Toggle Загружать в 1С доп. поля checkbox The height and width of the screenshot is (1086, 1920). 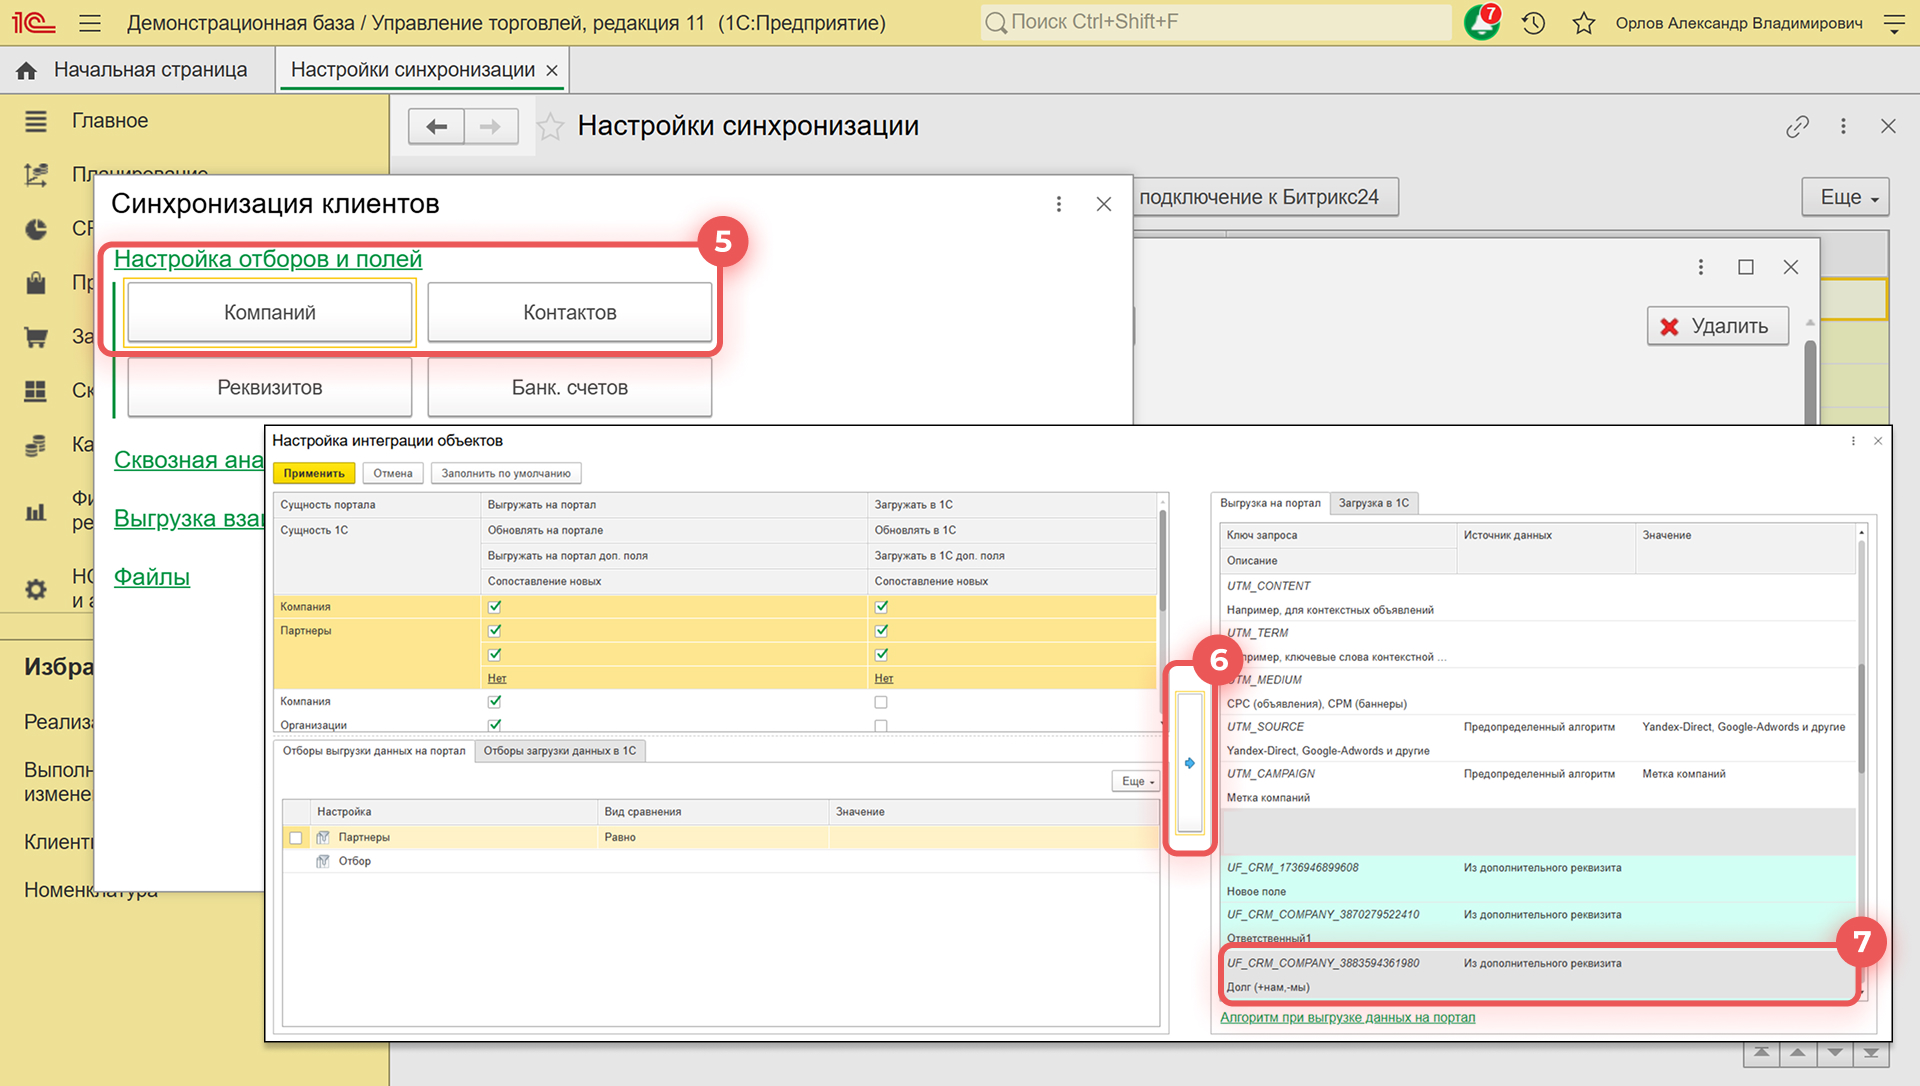pyautogui.click(x=881, y=654)
